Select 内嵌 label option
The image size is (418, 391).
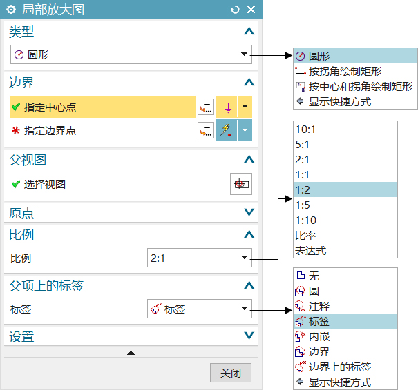(345, 337)
